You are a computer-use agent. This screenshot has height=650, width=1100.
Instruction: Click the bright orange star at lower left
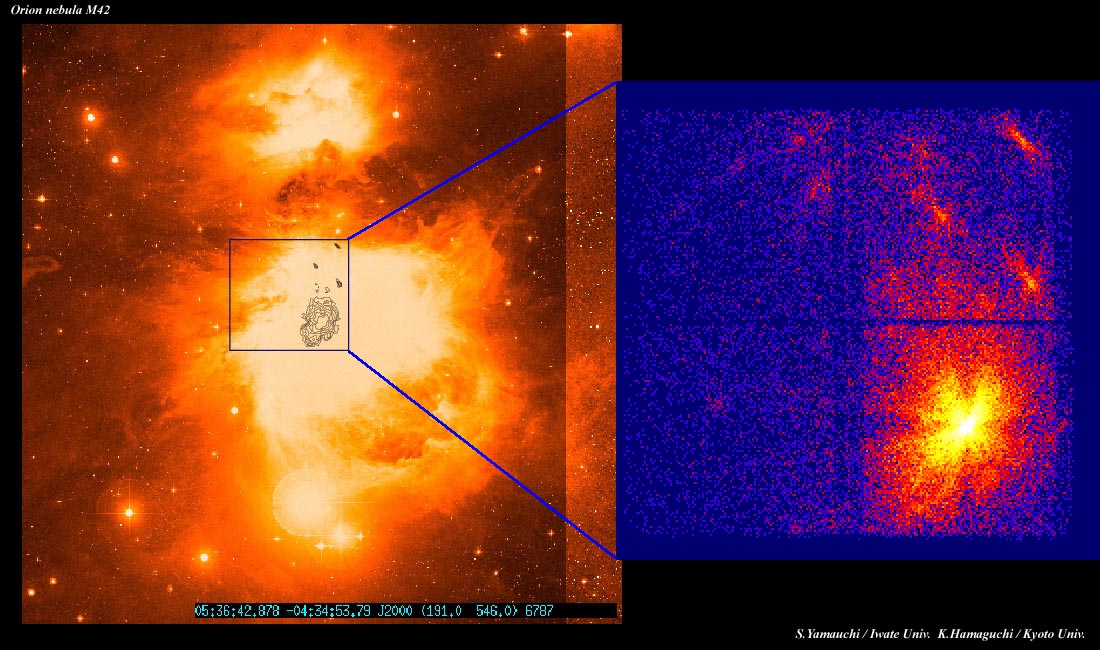tap(128, 512)
